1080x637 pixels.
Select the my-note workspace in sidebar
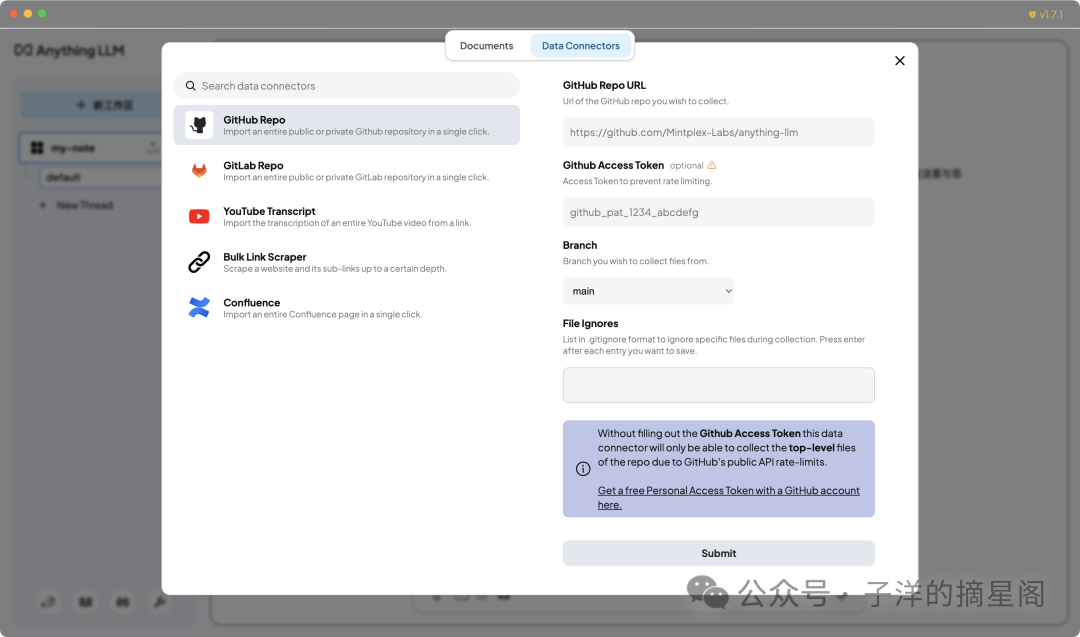91,148
